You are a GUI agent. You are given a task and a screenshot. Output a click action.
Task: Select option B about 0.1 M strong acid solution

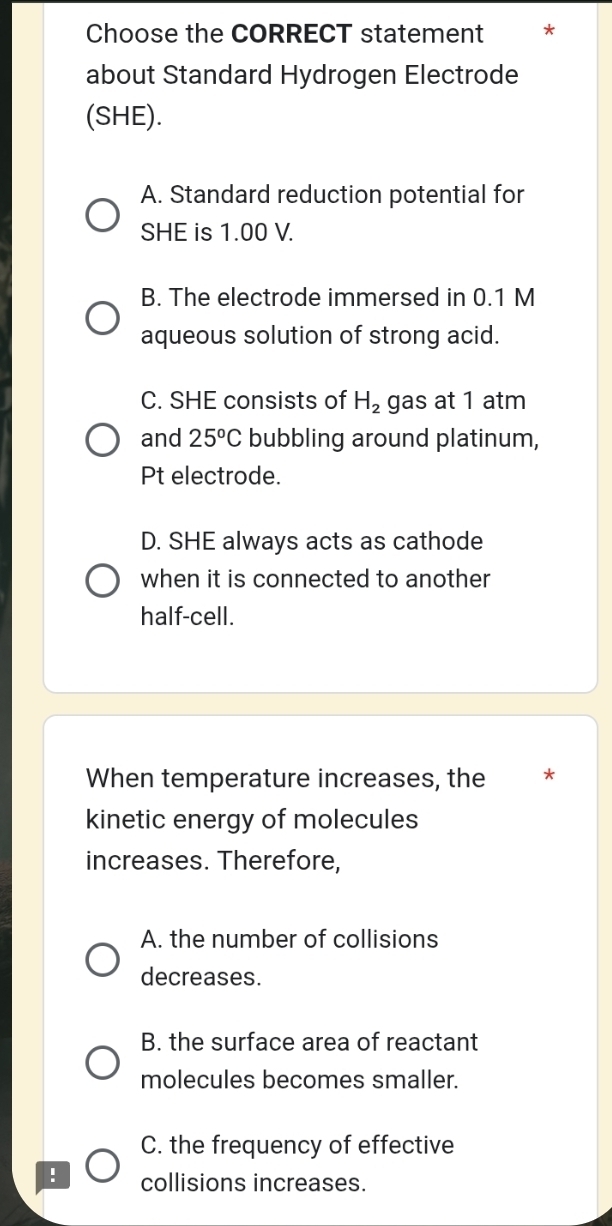[x=102, y=316]
